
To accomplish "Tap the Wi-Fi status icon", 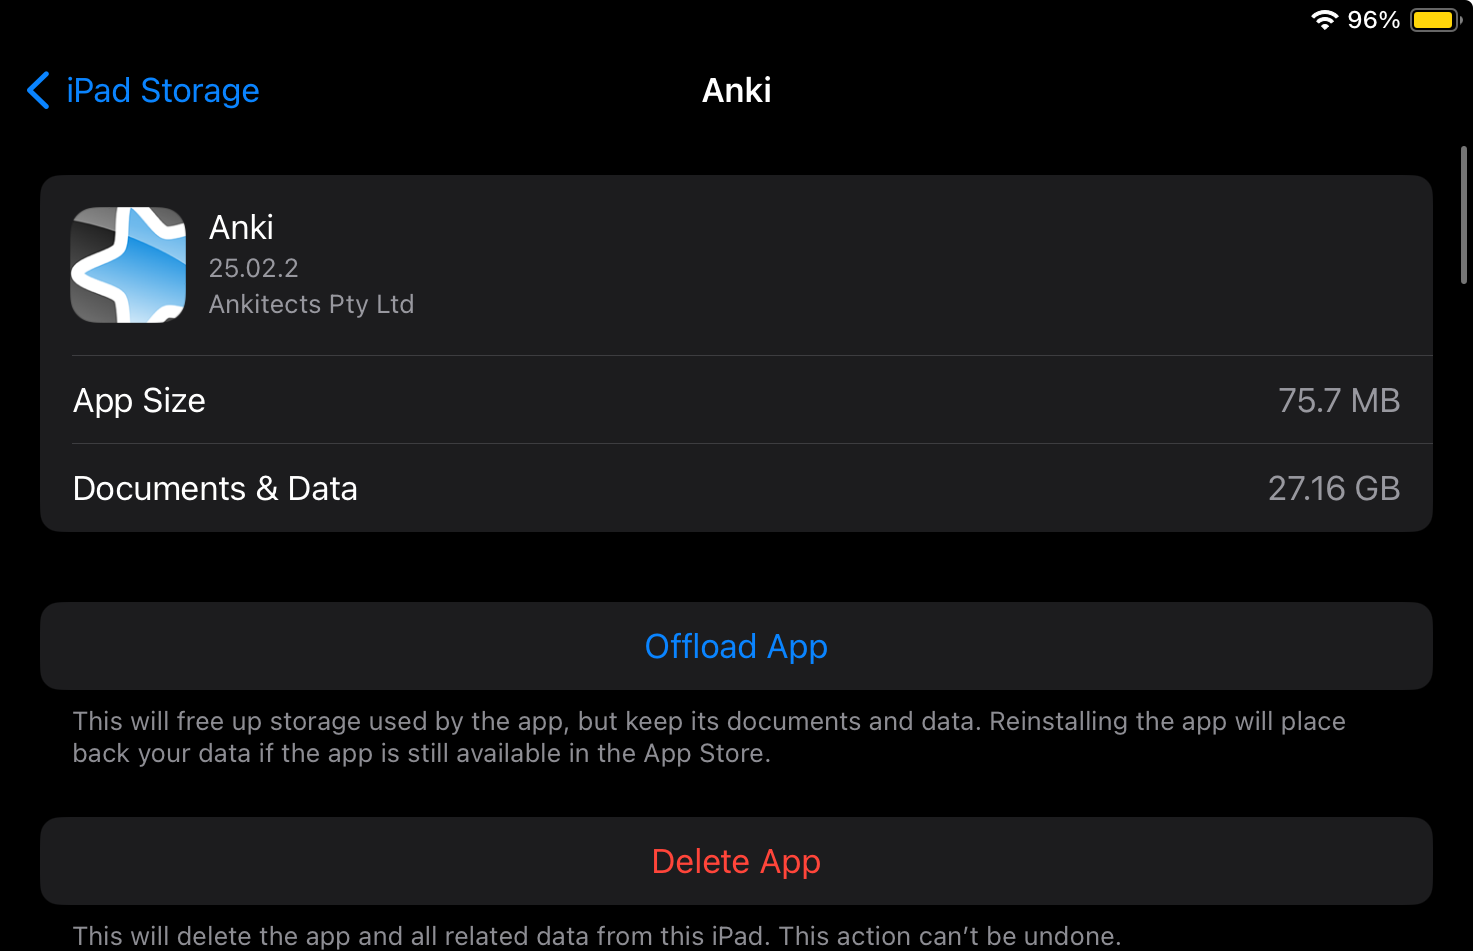I will pos(1324,20).
